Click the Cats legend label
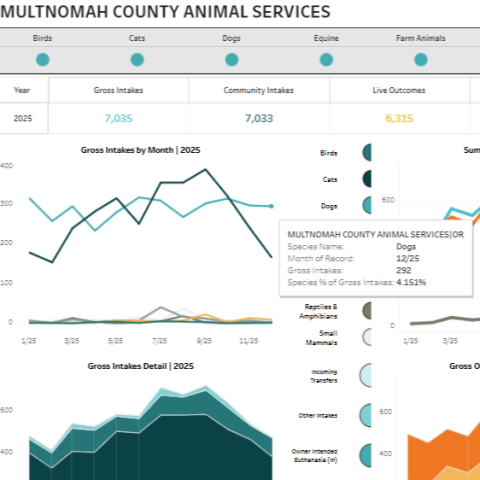Viewport: 480px width, 480px height. click(330, 180)
